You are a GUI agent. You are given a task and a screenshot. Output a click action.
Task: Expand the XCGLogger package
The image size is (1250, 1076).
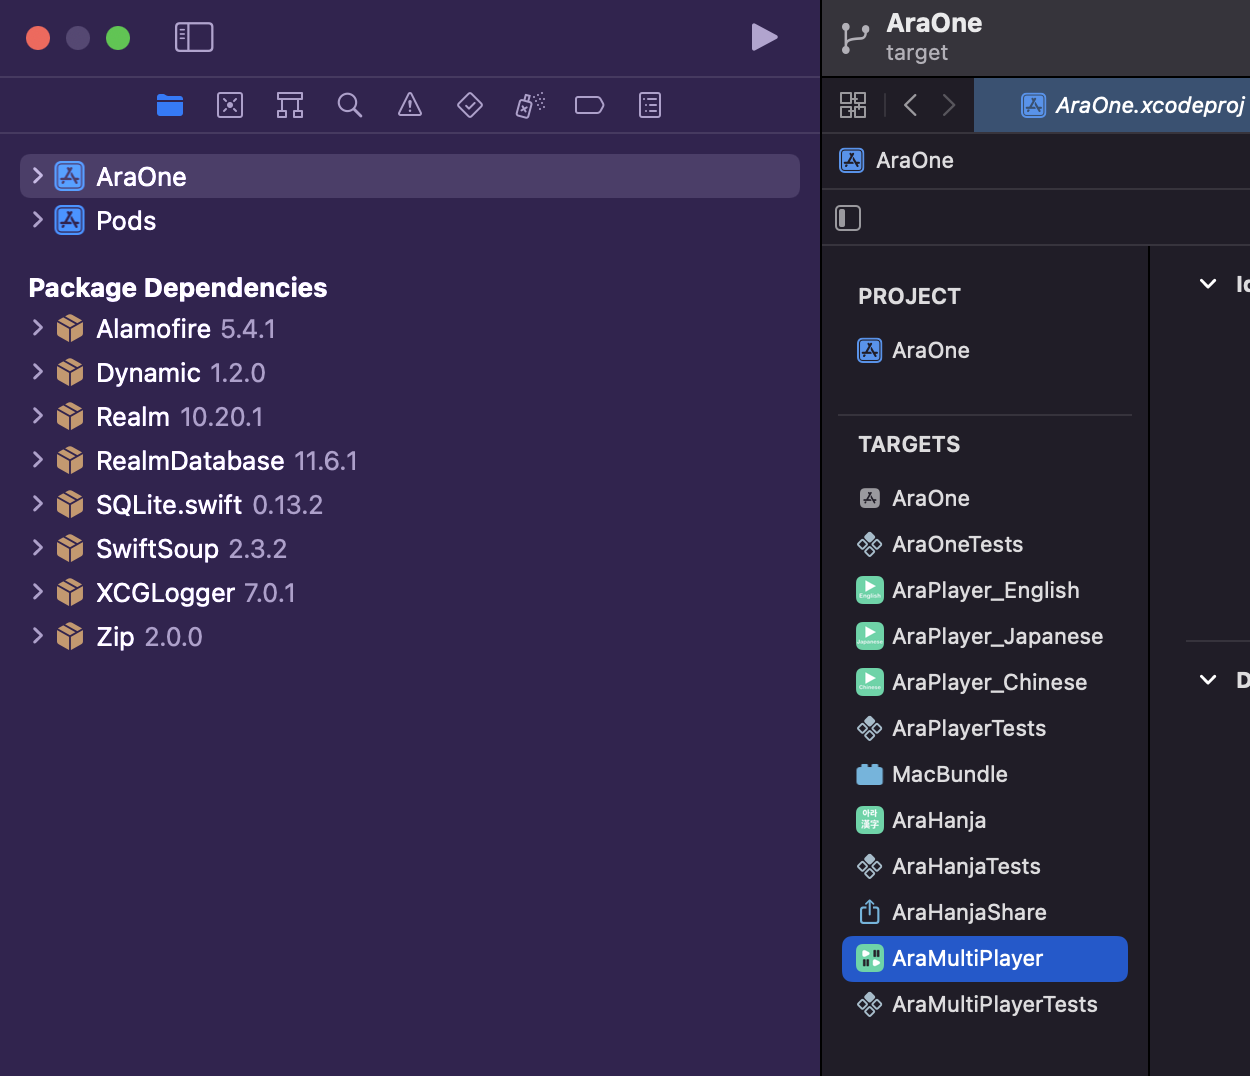click(x=37, y=592)
